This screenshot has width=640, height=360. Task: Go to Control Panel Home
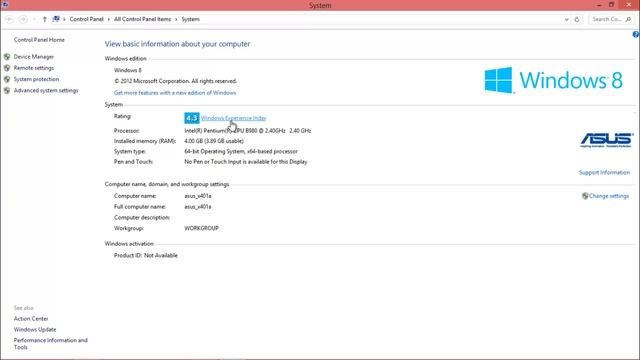pos(39,40)
